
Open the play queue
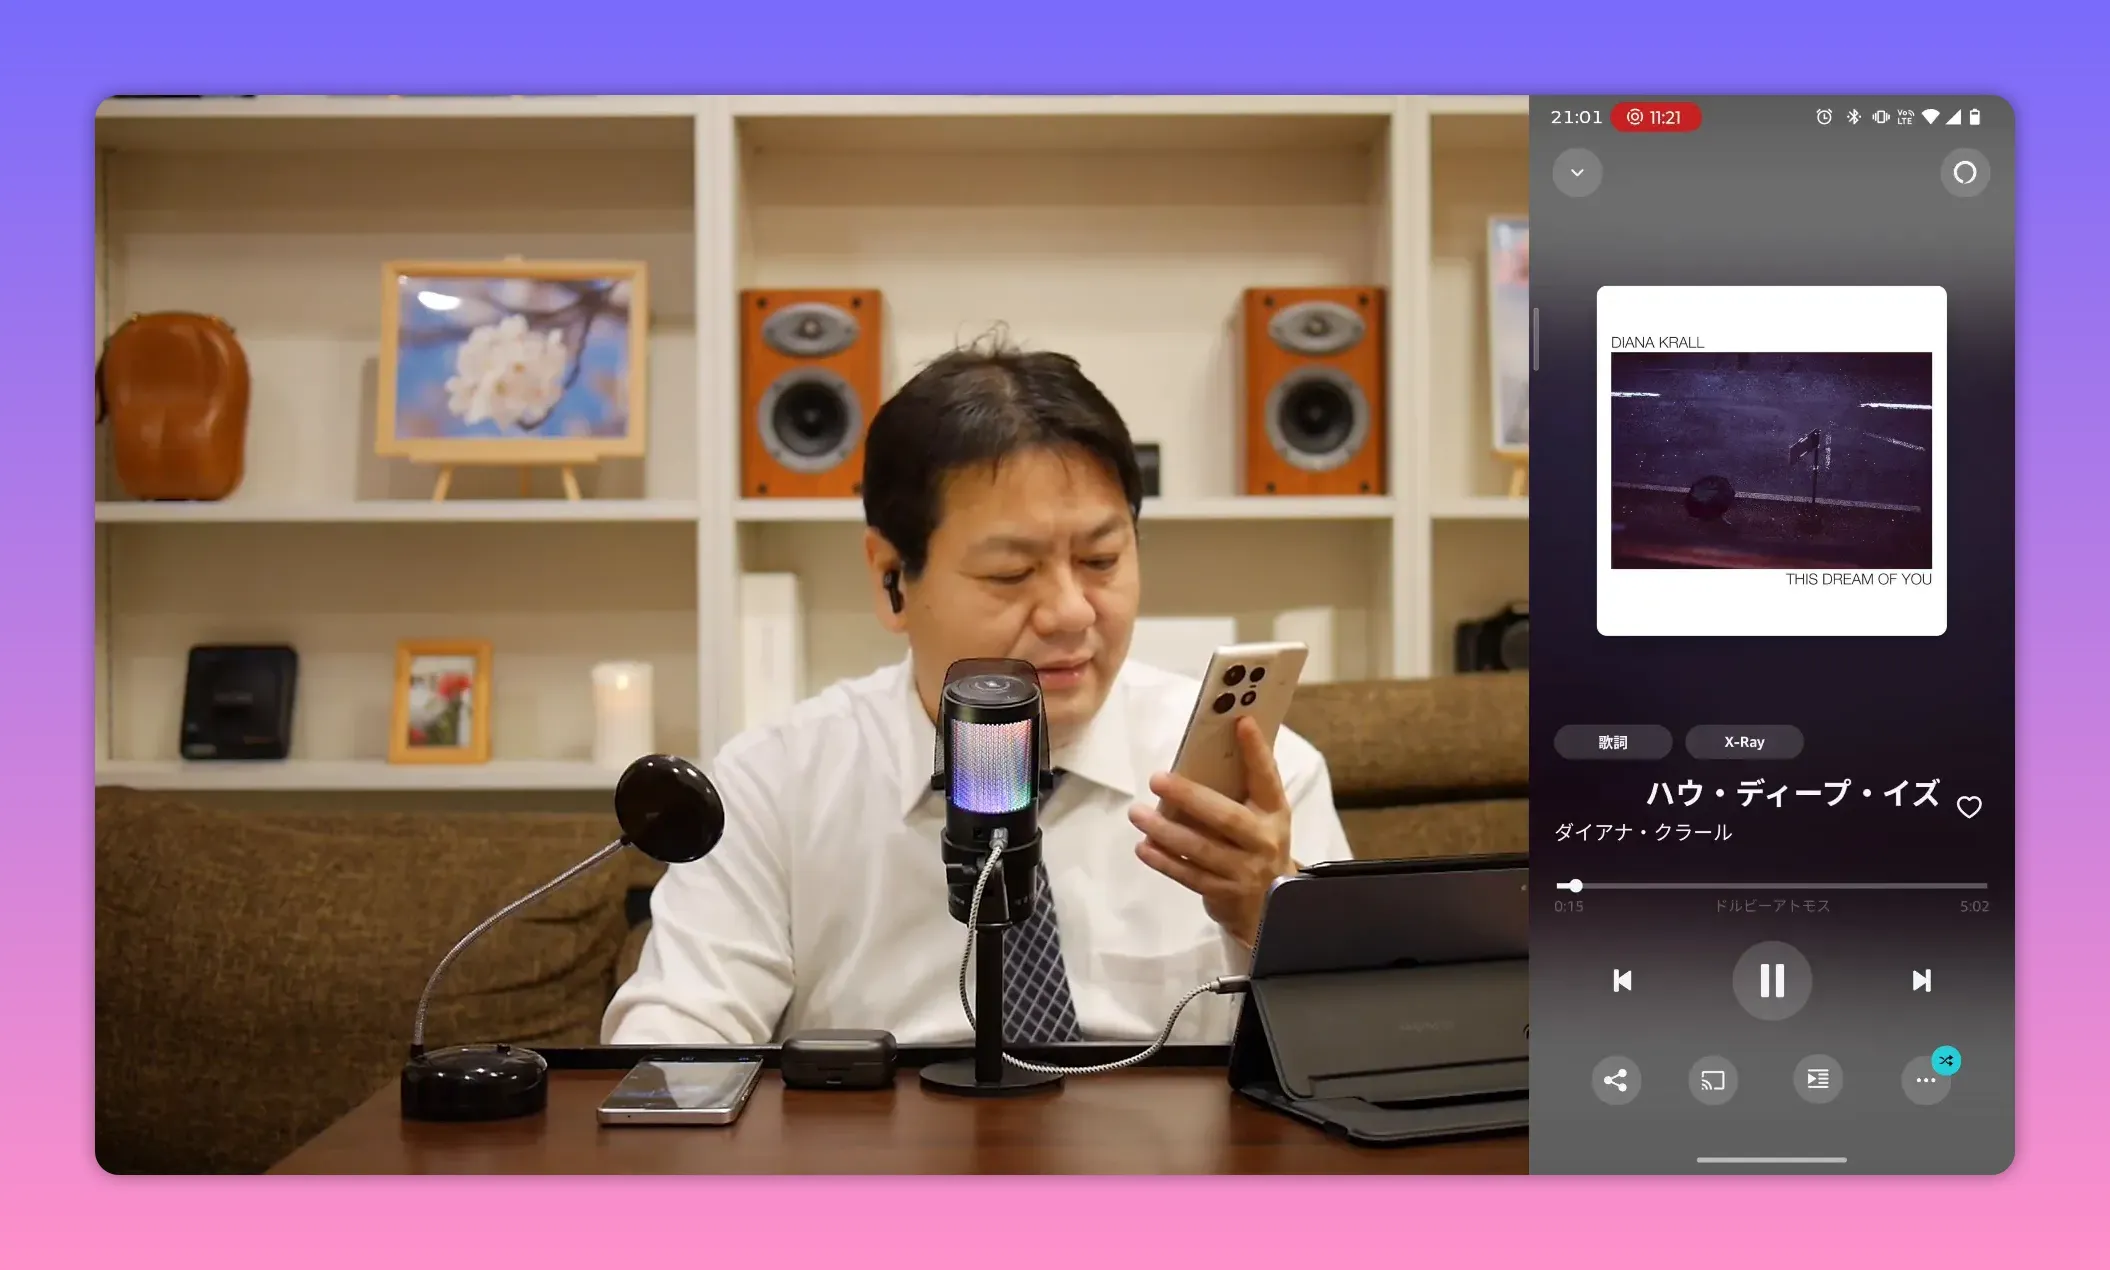pos(1818,1080)
